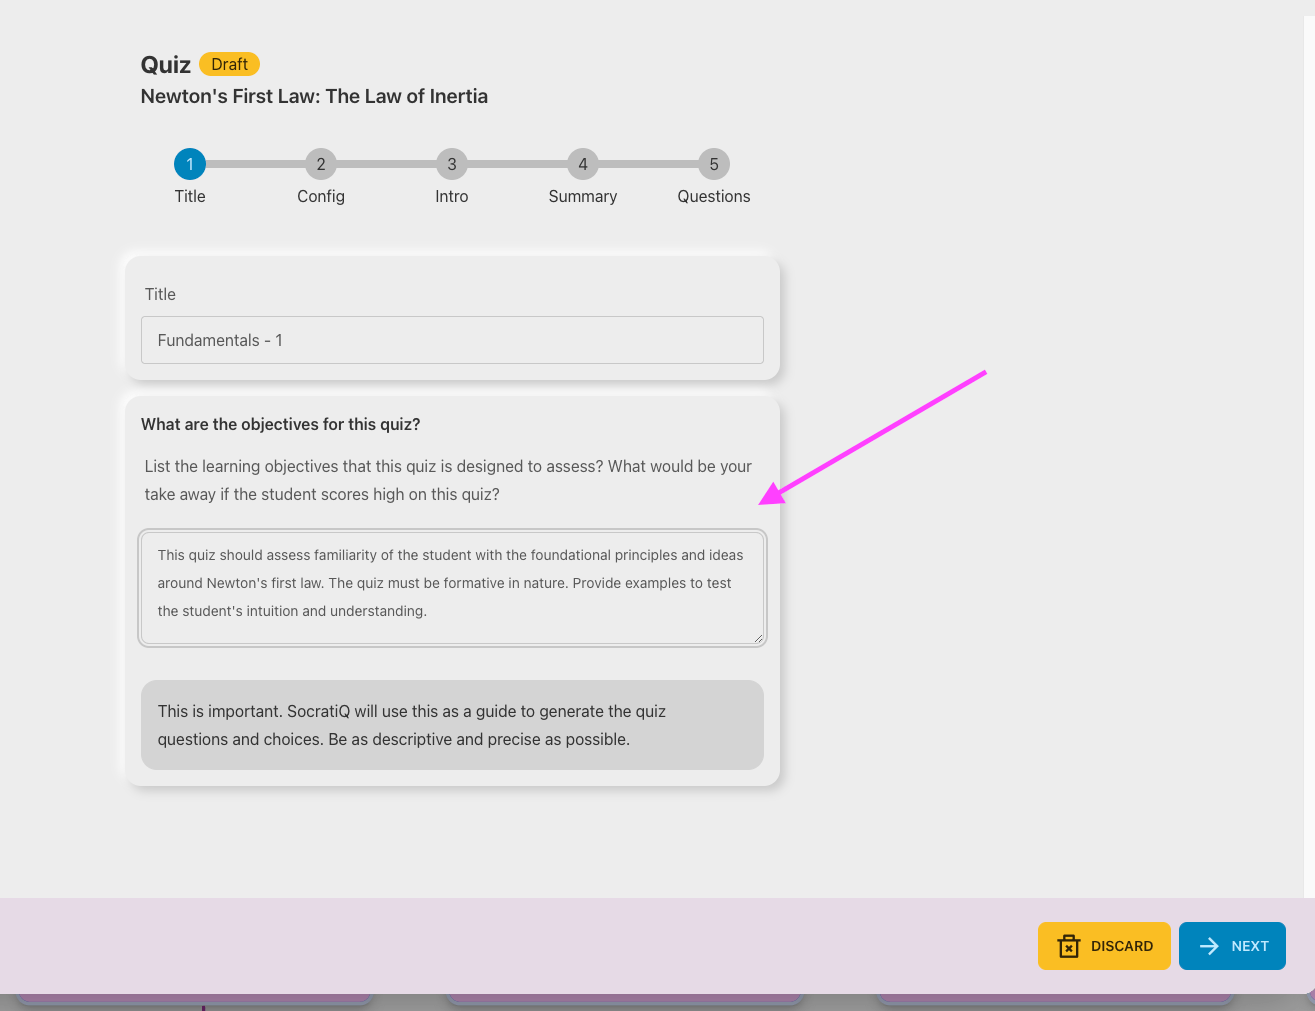
Task: Focus the Title field containing Fundamentals - 1
Action: [452, 340]
